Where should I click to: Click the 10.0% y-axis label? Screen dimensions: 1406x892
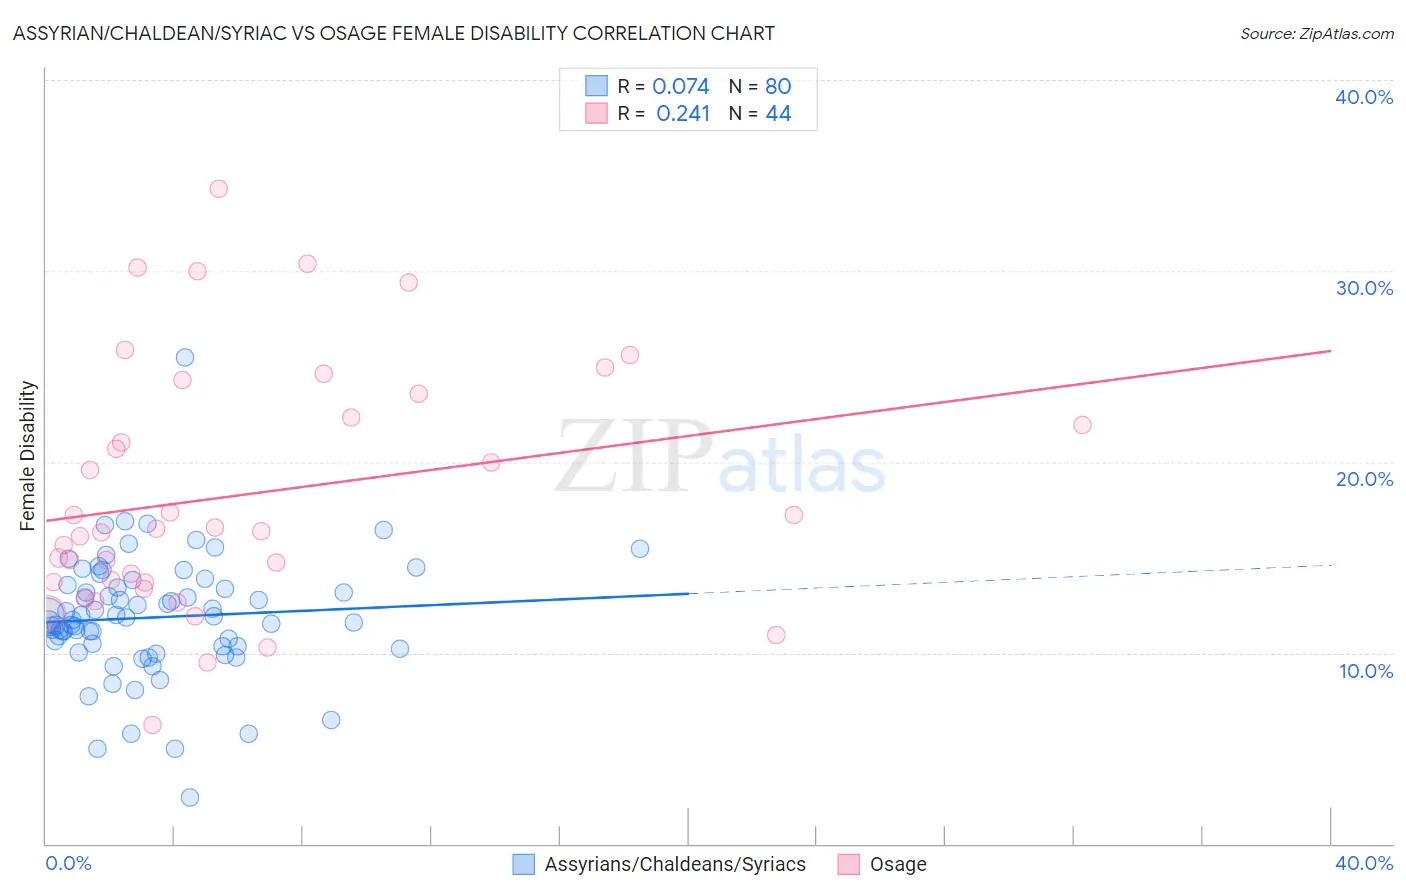(1366, 671)
